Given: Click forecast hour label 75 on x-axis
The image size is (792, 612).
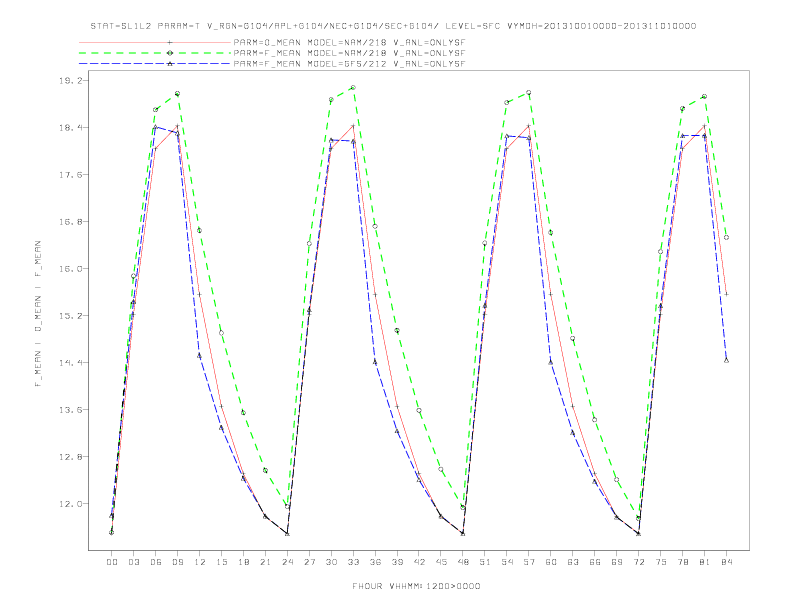Looking at the screenshot, I should (661, 562).
